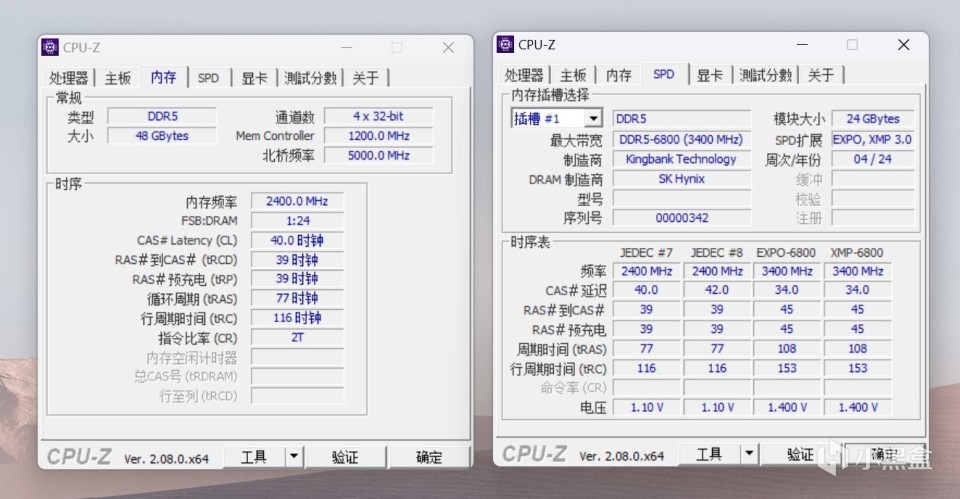The image size is (960, 499).
Task: Click 验证 button in right CPU-Z window
Action: 800,454
